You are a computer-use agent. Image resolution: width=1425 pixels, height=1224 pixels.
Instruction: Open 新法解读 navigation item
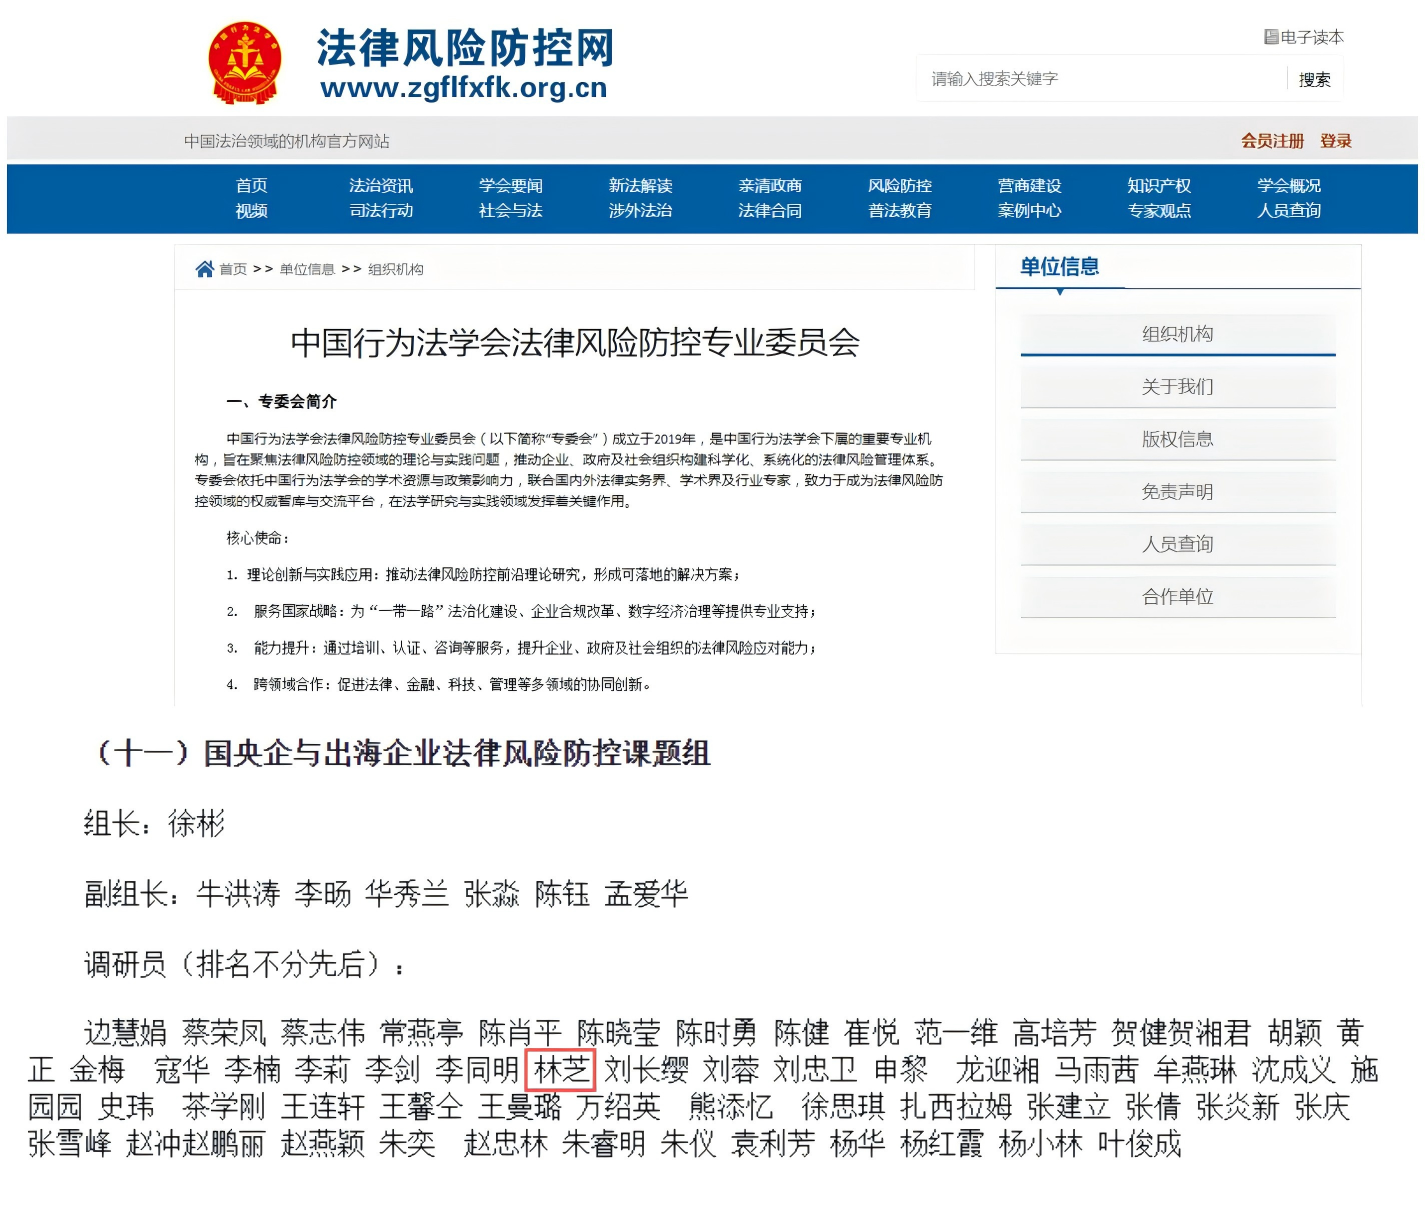641,185
